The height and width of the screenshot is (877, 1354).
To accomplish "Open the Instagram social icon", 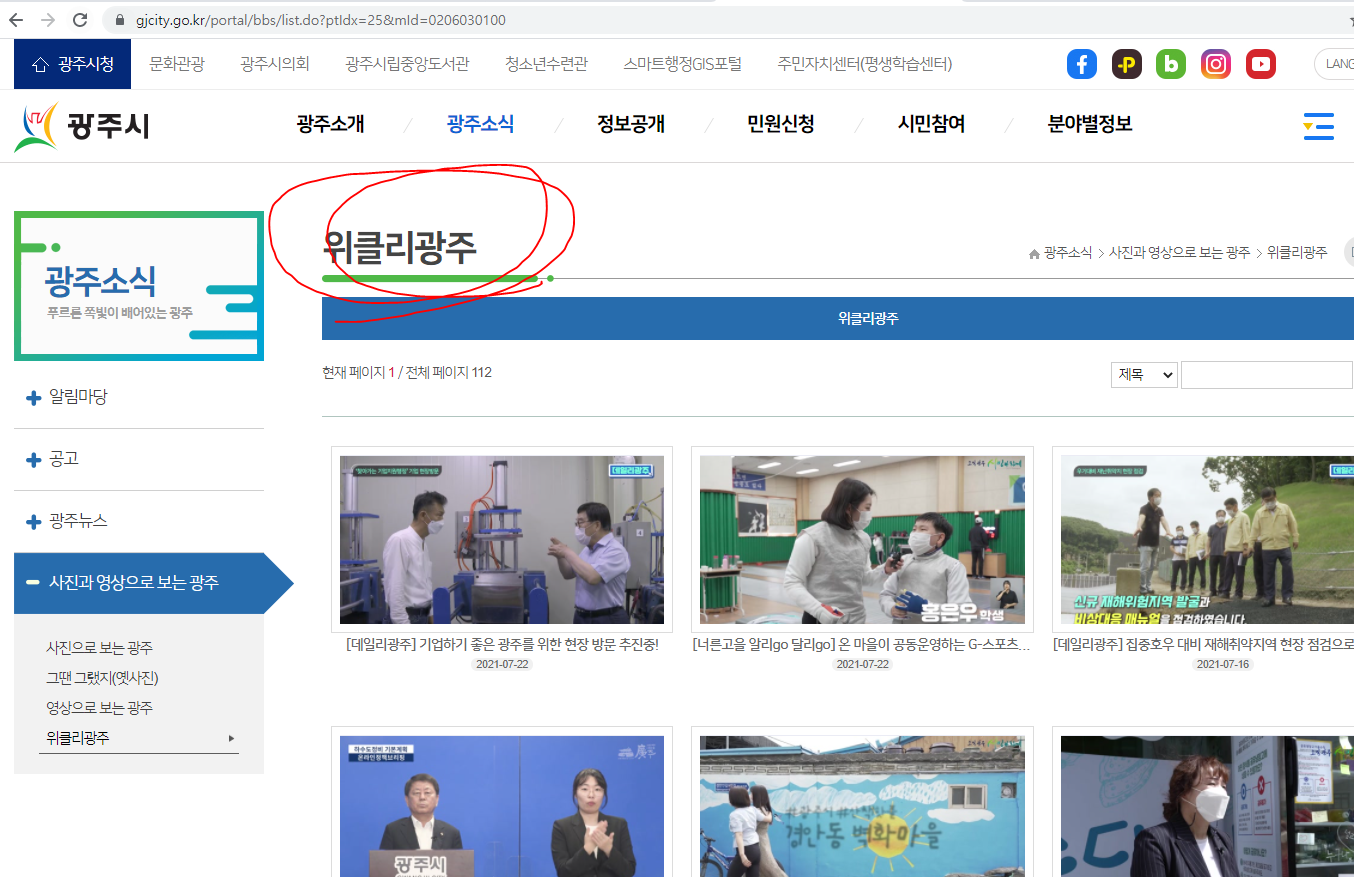I will point(1216,64).
